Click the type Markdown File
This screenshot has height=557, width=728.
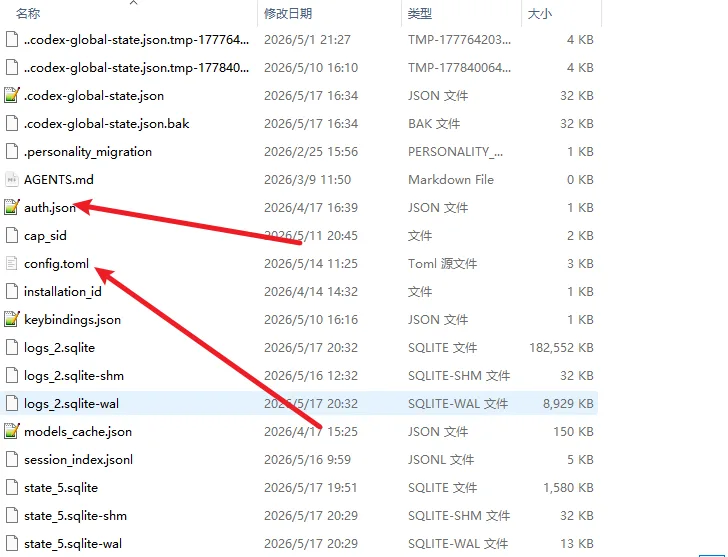(451, 180)
